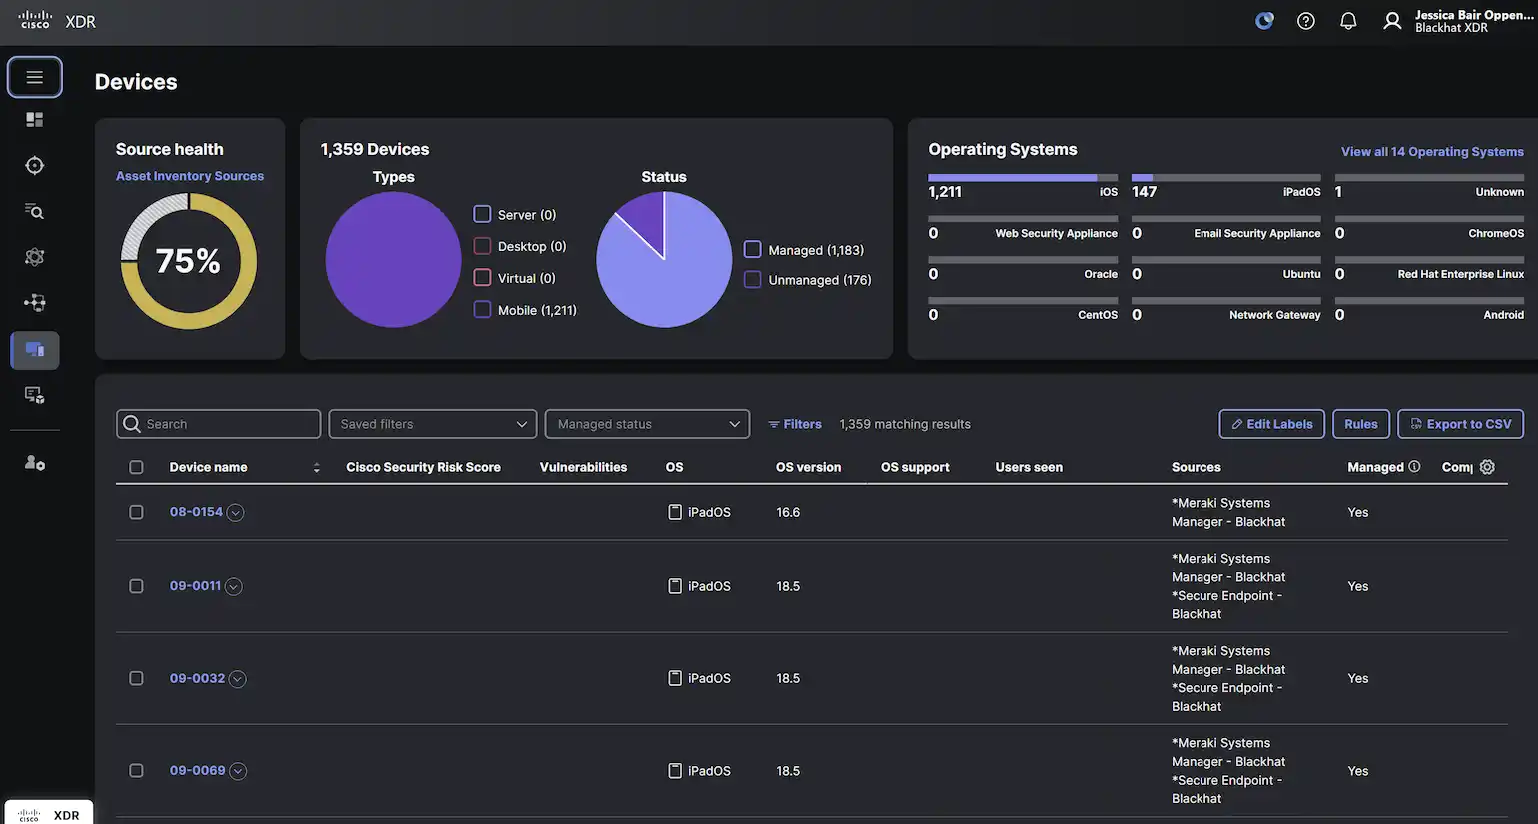The image size is (1538, 824).
Task: Open the Investigate search icon
Action: 34,210
